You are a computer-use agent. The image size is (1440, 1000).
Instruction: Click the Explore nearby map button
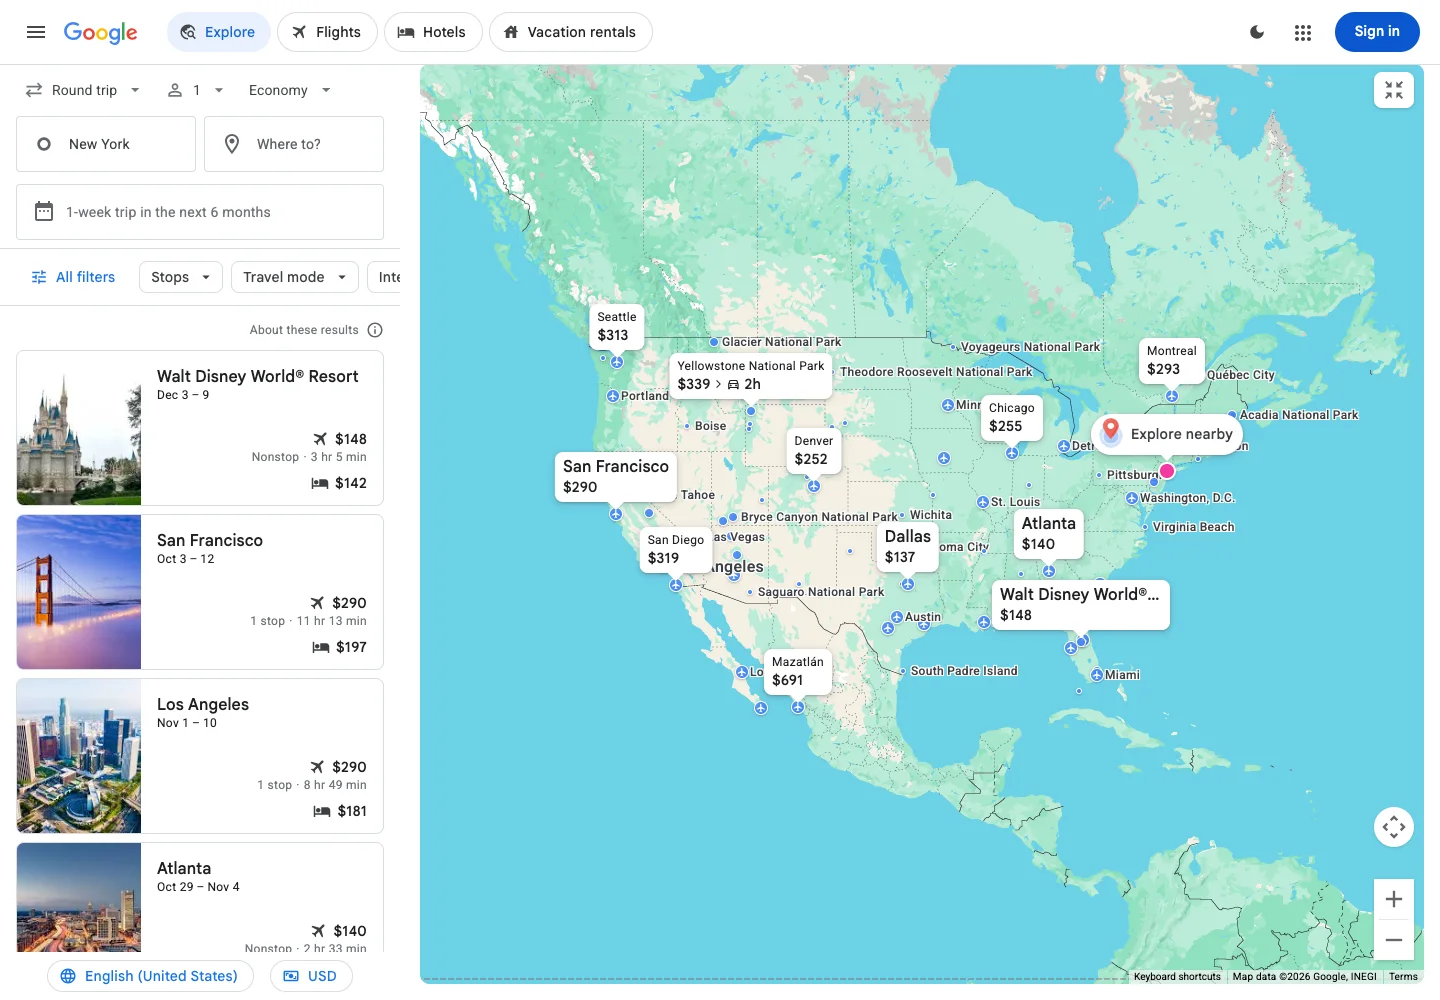(1167, 434)
